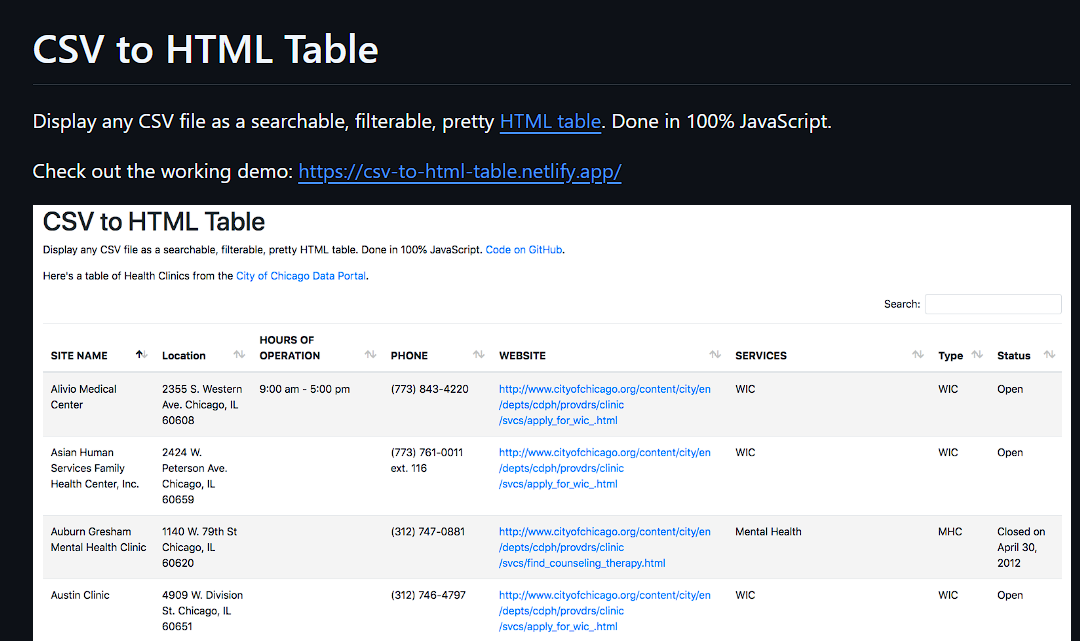Click the SITE NAME column header
Image resolution: width=1080 pixels, height=641 pixels.
pos(79,356)
